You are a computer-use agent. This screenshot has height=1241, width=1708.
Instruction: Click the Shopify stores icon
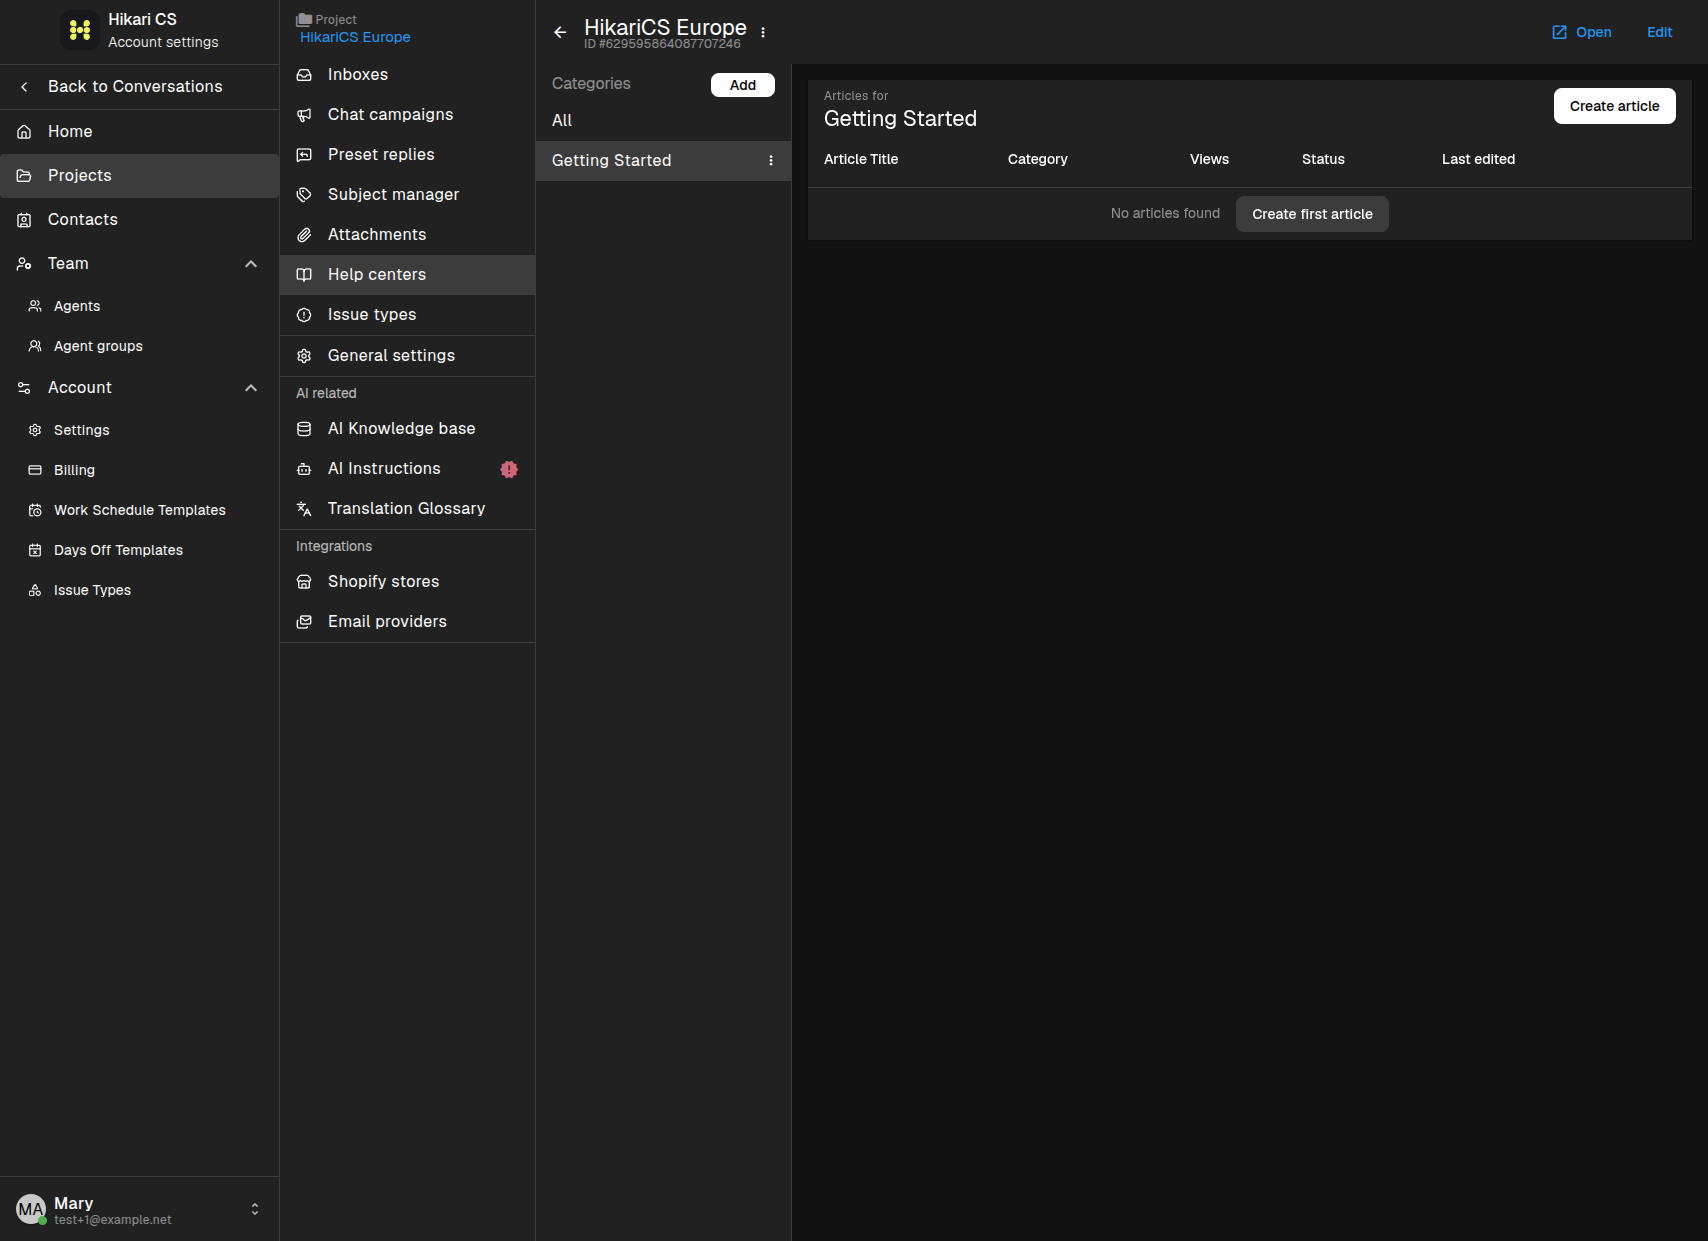pyautogui.click(x=304, y=582)
